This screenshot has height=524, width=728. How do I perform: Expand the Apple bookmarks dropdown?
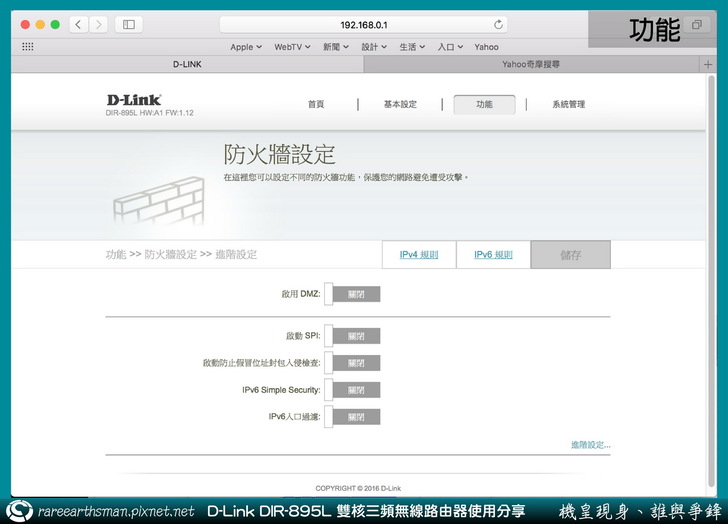(x=246, y=47)
